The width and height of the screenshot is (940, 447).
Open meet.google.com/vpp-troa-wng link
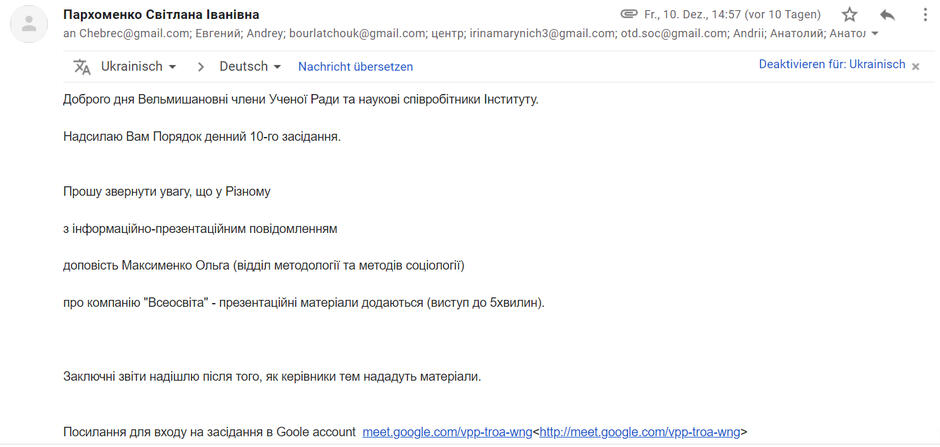click(447, 431)
